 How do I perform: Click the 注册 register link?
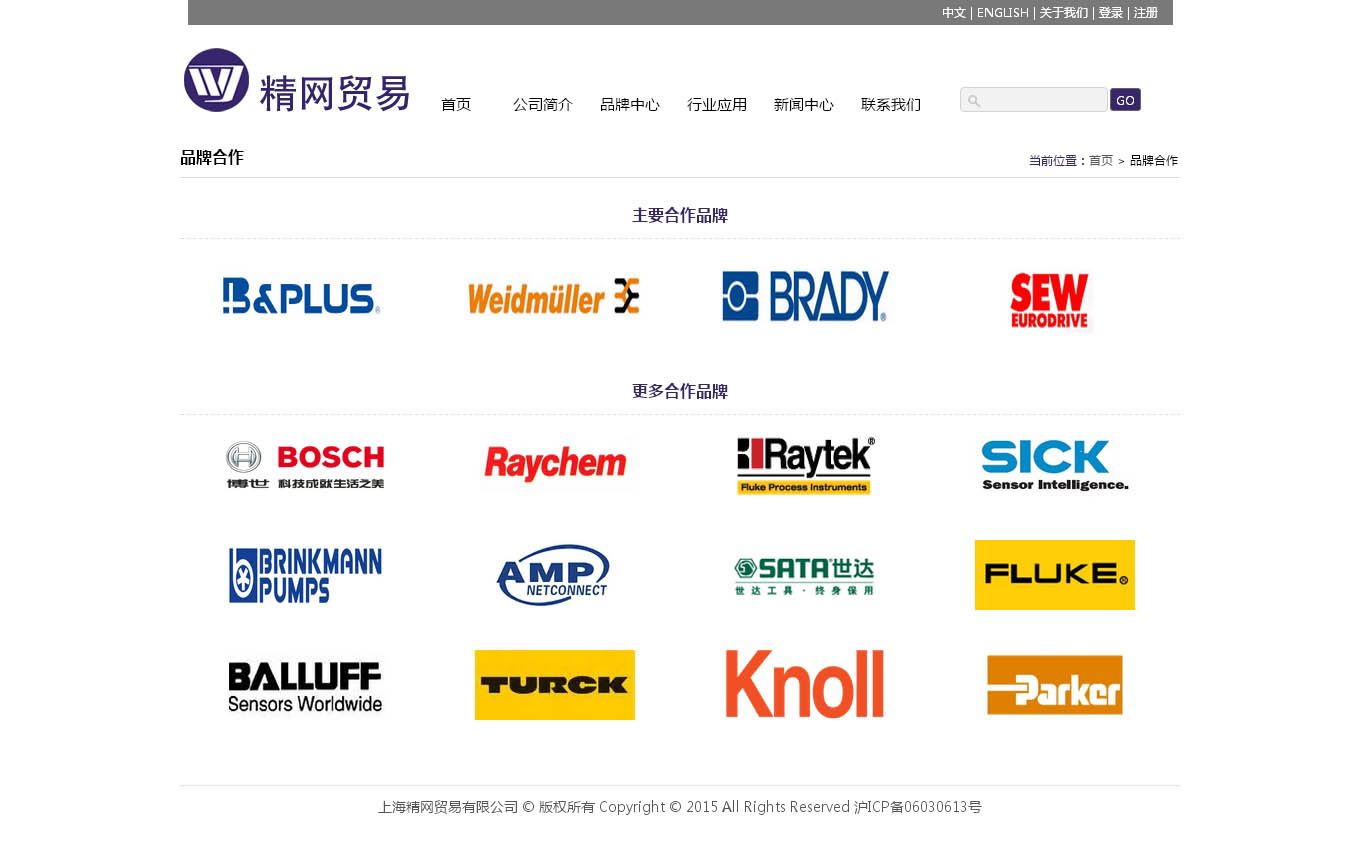[x=1146, y=13]
